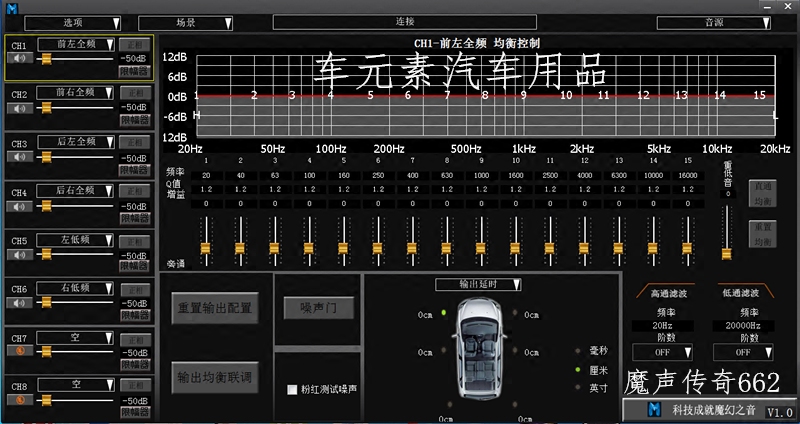Enable the 粉红测试噪声 checkbox

coord(292,390)
